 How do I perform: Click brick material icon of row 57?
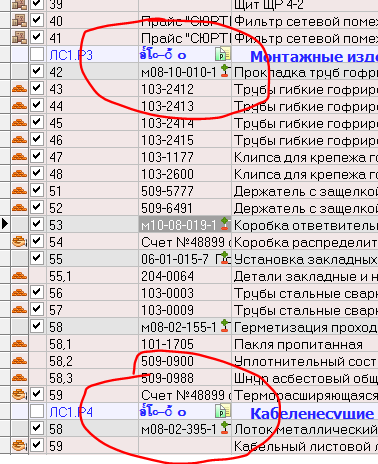tap(19, 310)
